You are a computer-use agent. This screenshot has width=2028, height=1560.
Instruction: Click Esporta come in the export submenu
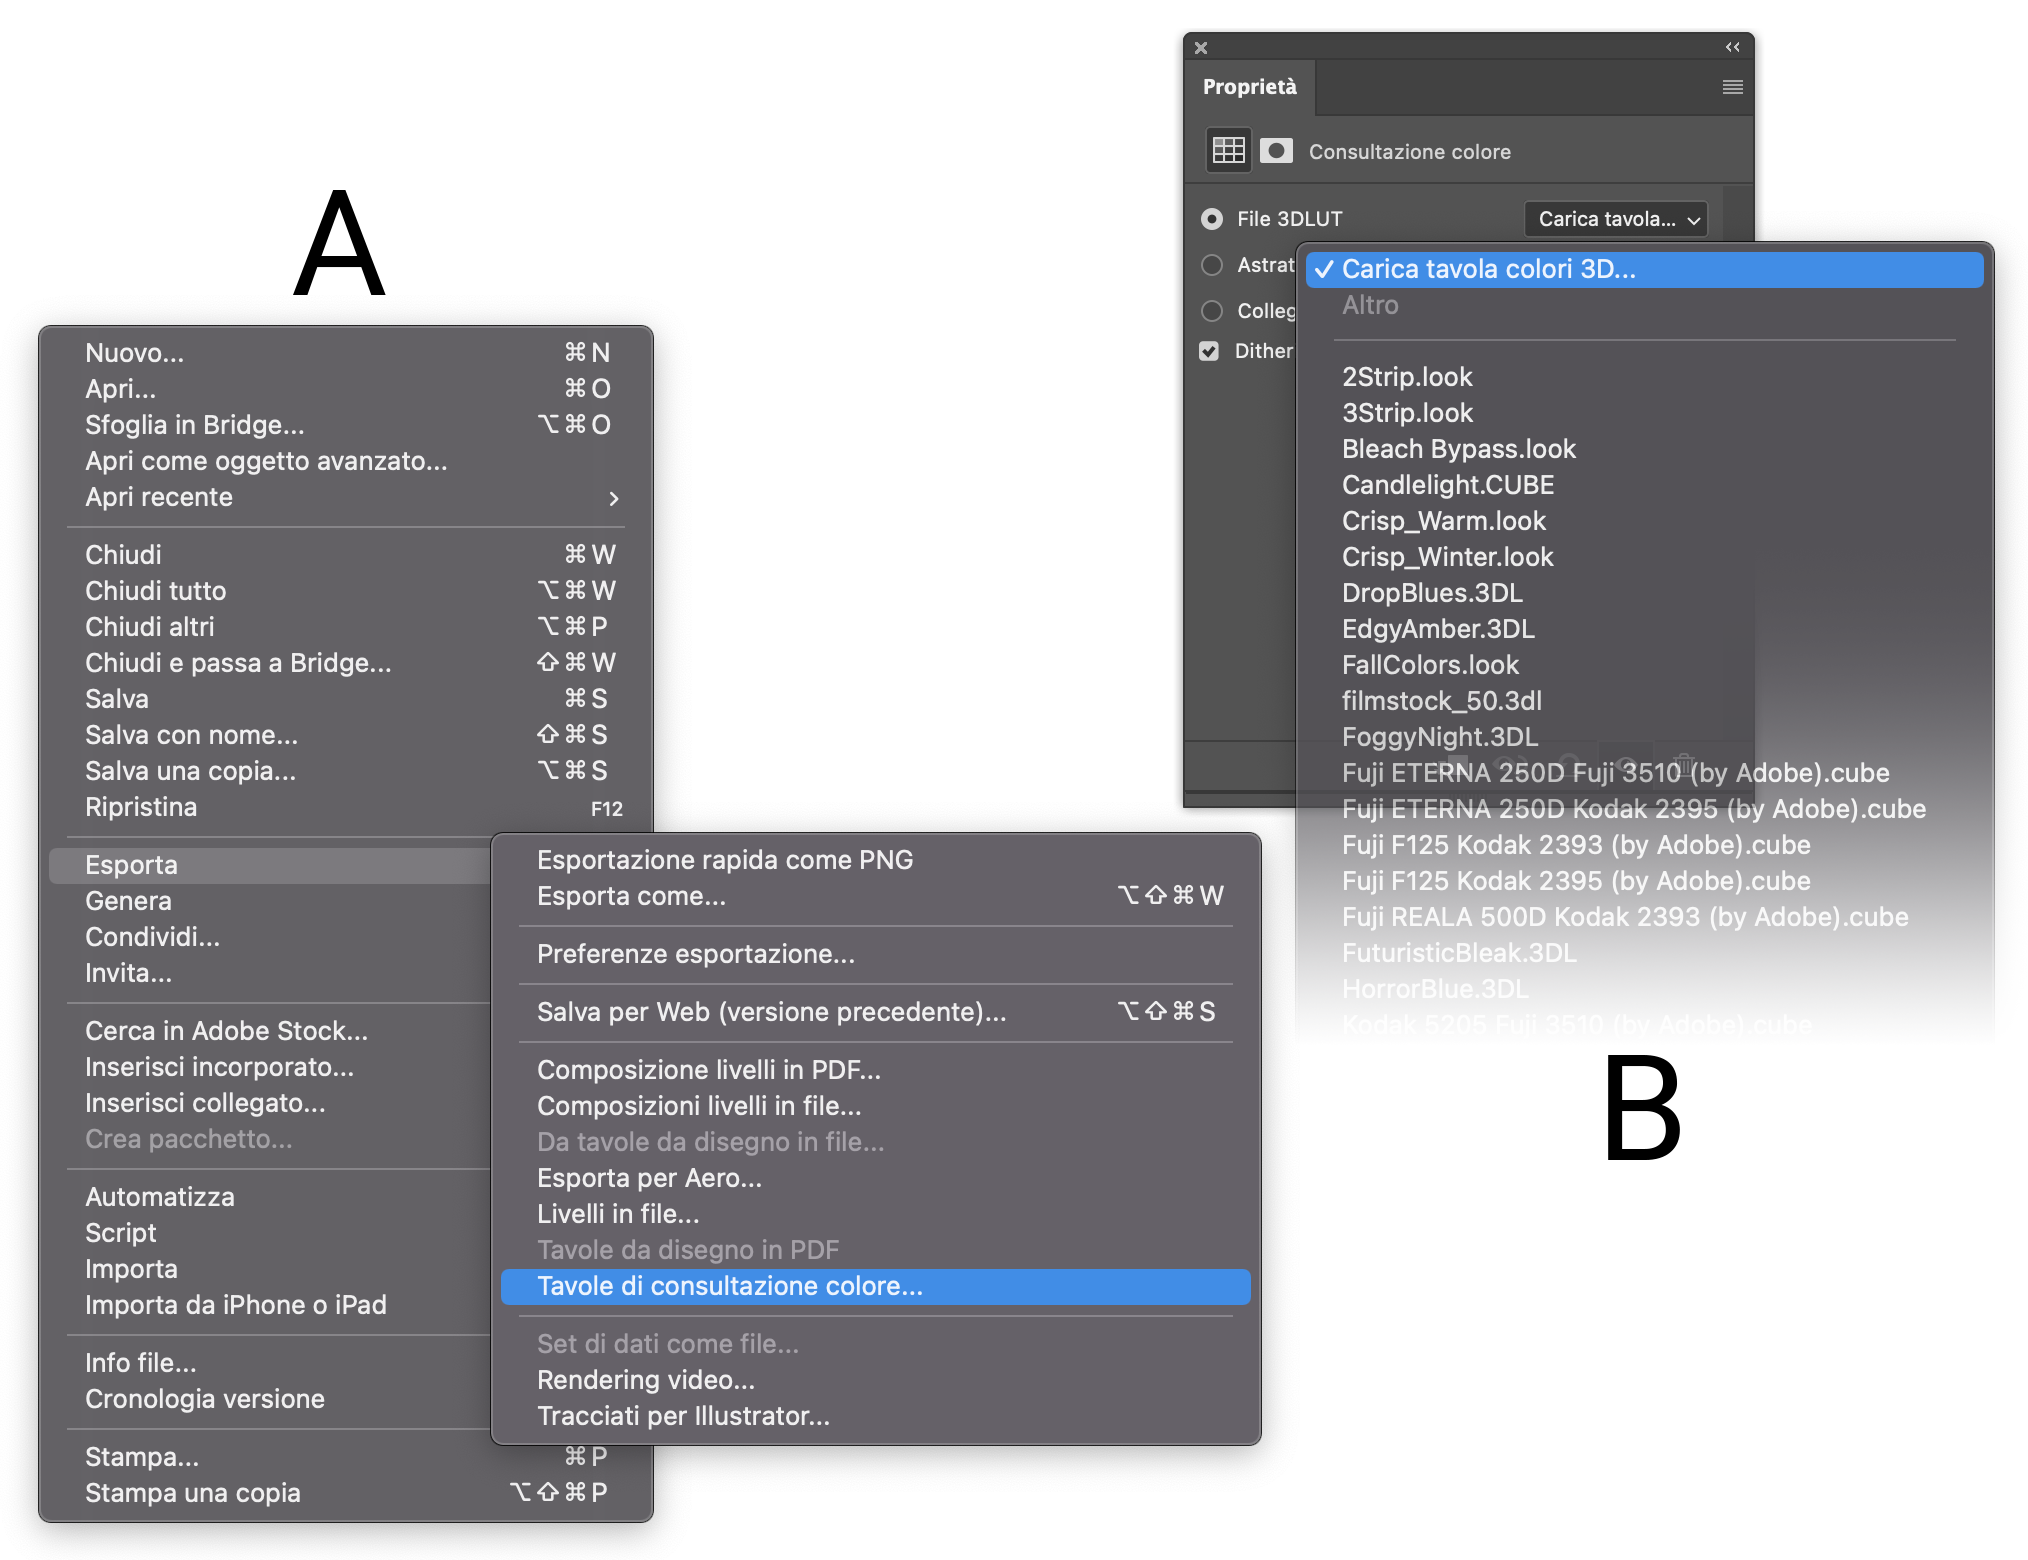pos(631,896)
